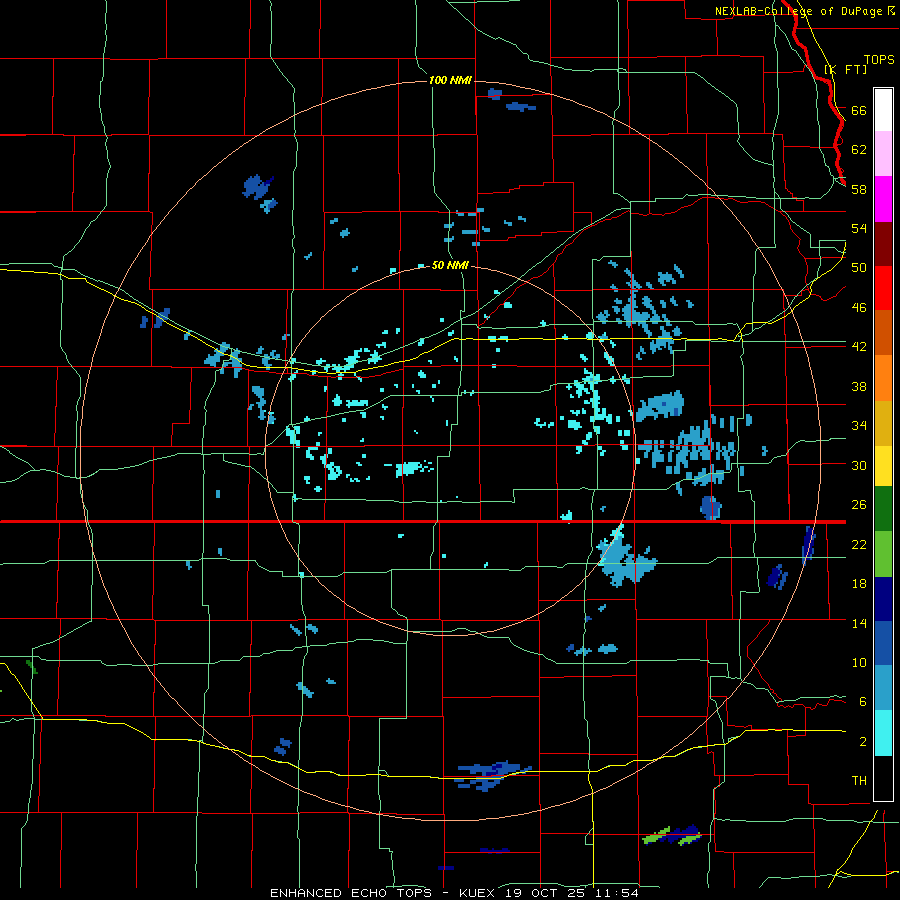Image resolution: width=900 pixels, height=900 pixels.
Task: Click the '22' scale value
Action: coord(859,545)
